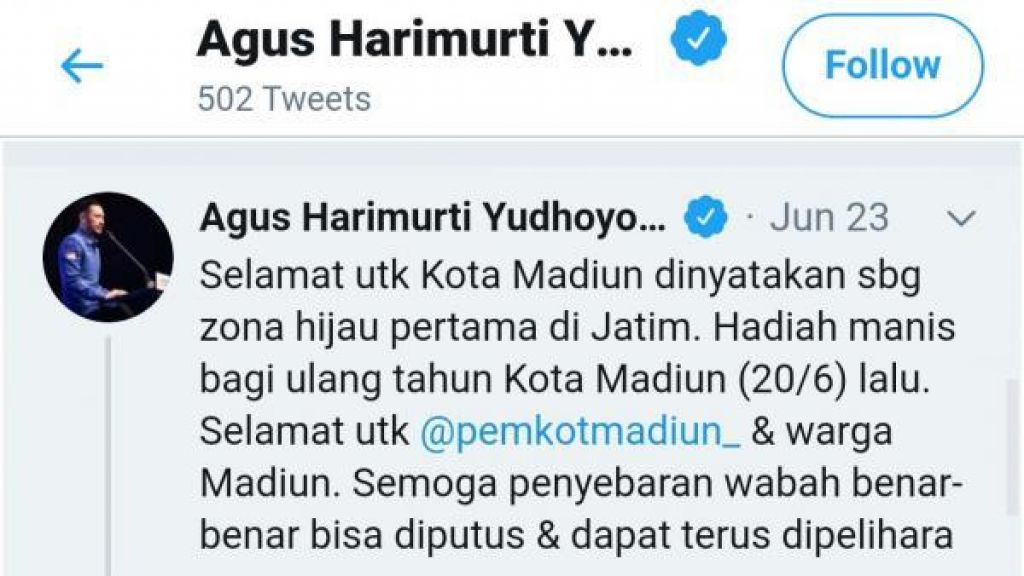Click the thread line below the avatar
This screenshot has width=1024, height=576.
click(108, 456)
